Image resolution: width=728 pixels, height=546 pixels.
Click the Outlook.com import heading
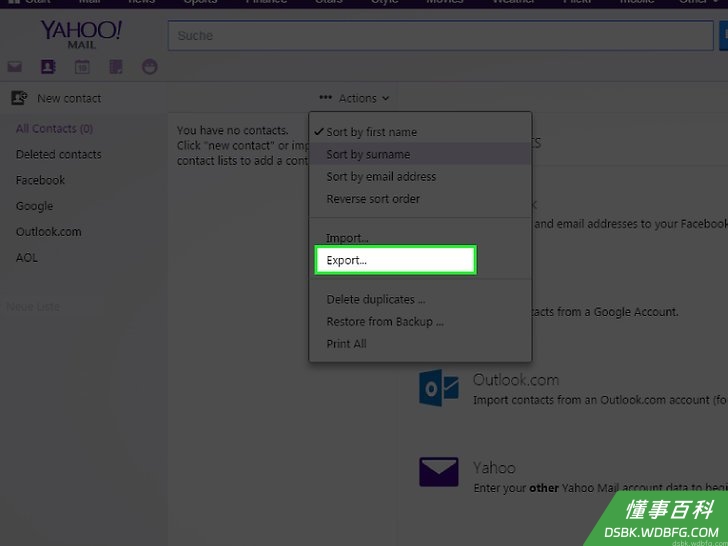pyautogui.click(x=516, y=380)
